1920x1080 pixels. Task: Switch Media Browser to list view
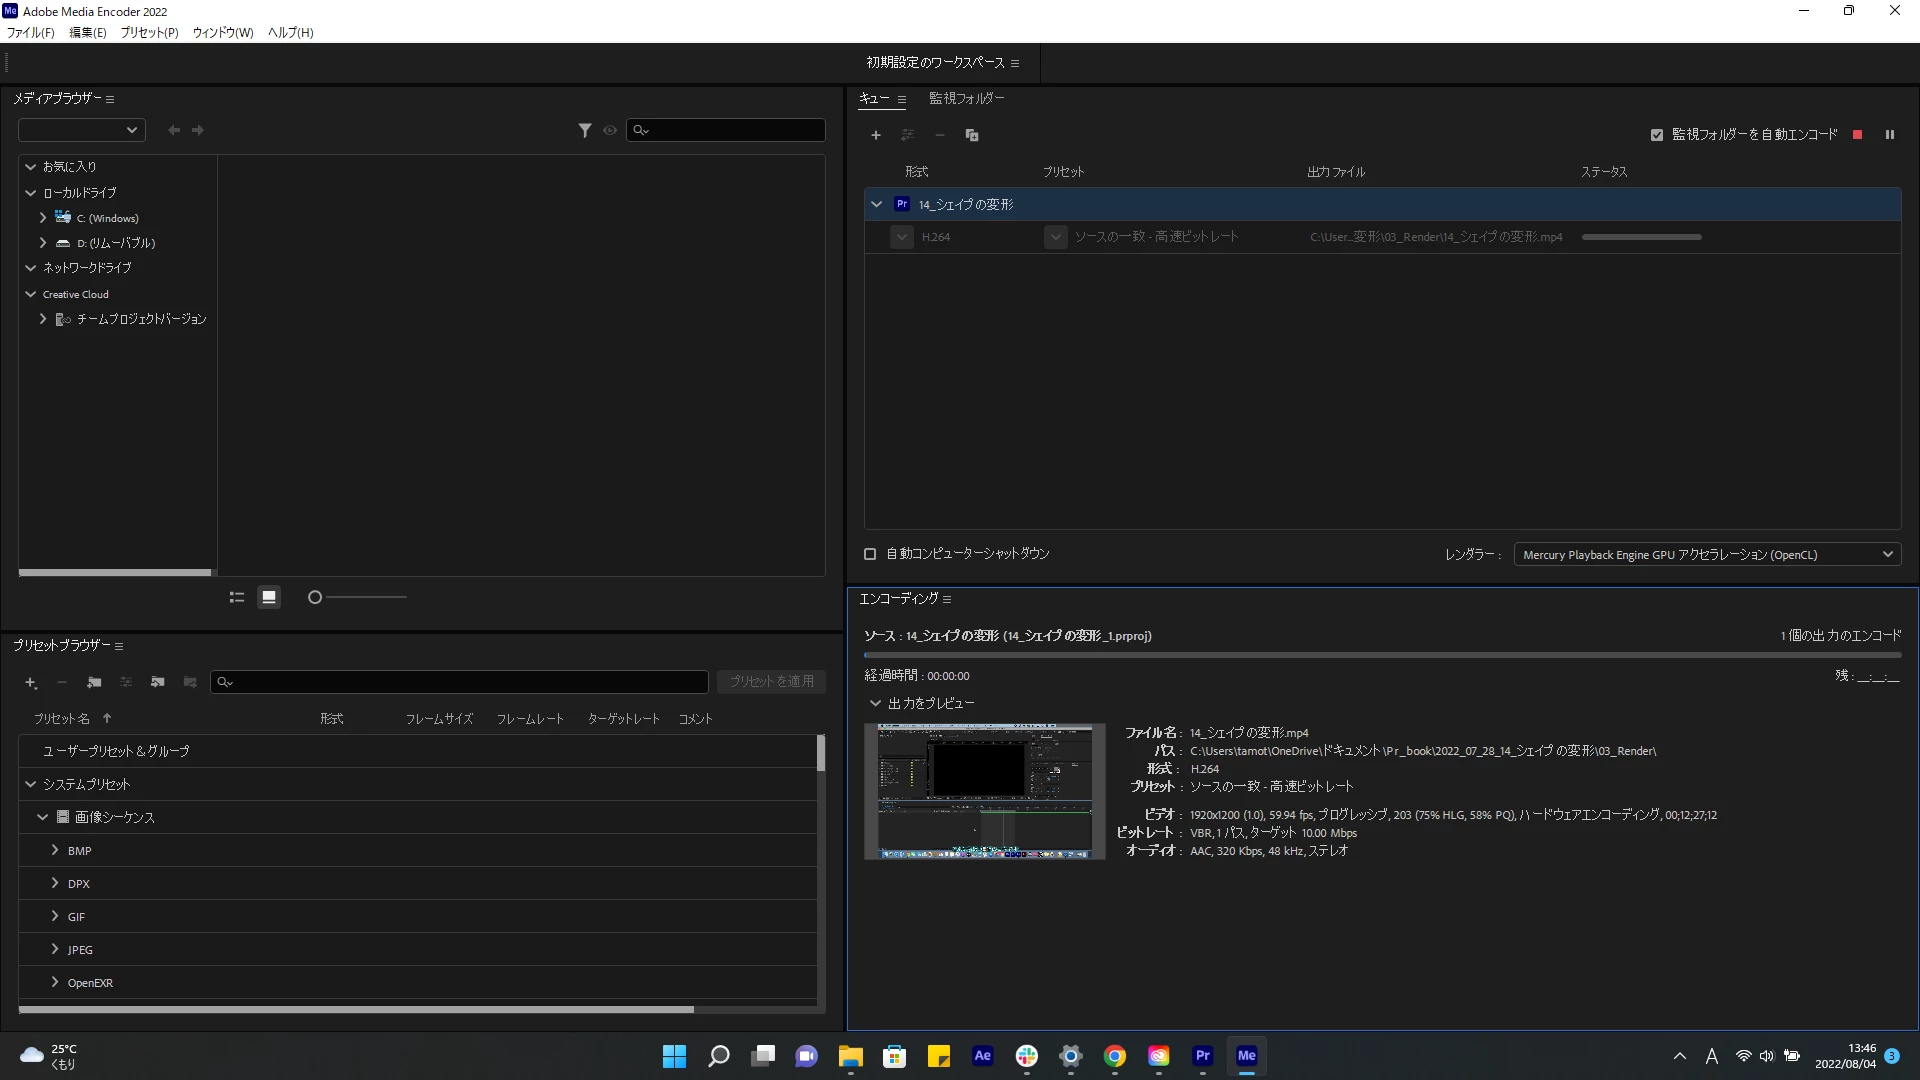coord(237,597)
